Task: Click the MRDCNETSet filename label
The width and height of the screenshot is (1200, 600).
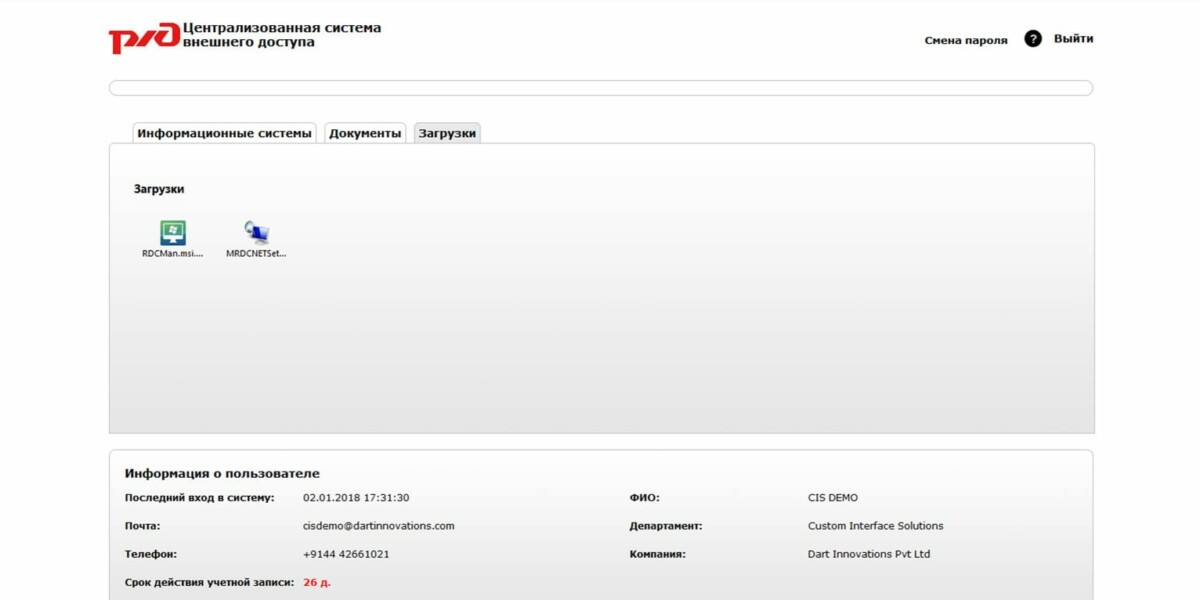Action: pos(255,253)
